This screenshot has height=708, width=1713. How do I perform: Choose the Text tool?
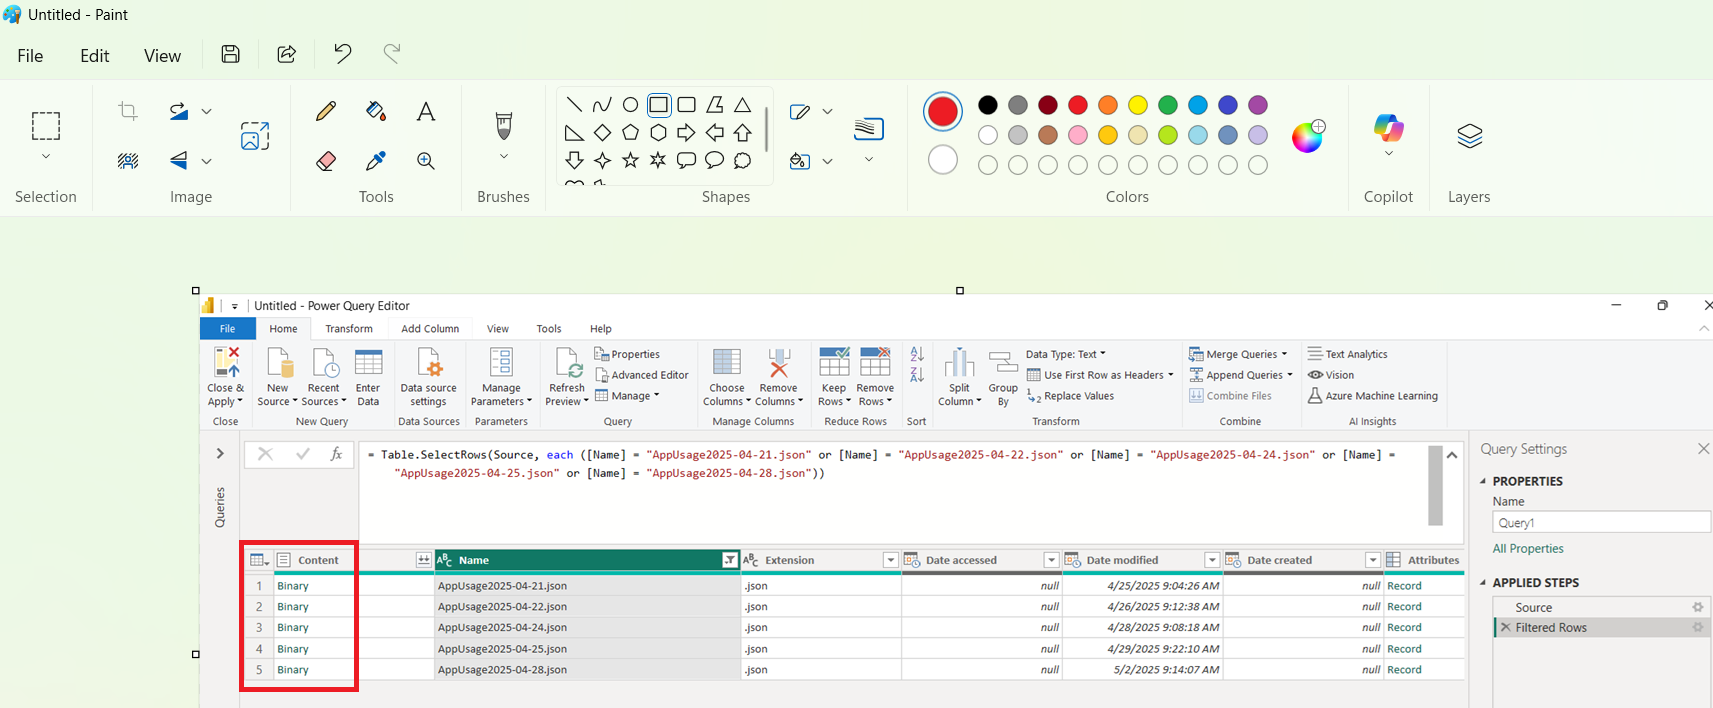(426, 111)
